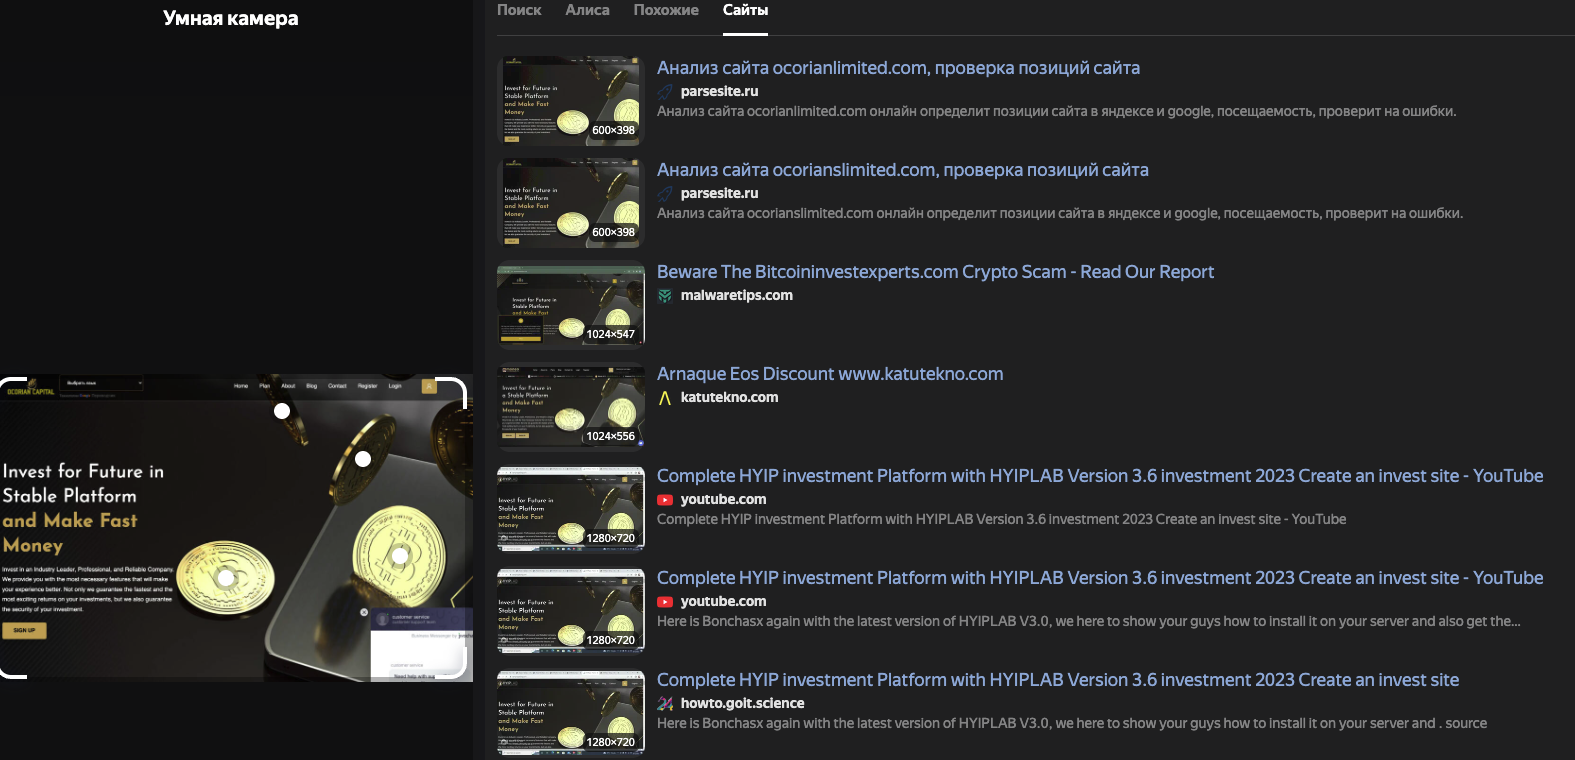Open the parsesite.ru favicon for ocorianlimited.com analysis

(665, 92)
